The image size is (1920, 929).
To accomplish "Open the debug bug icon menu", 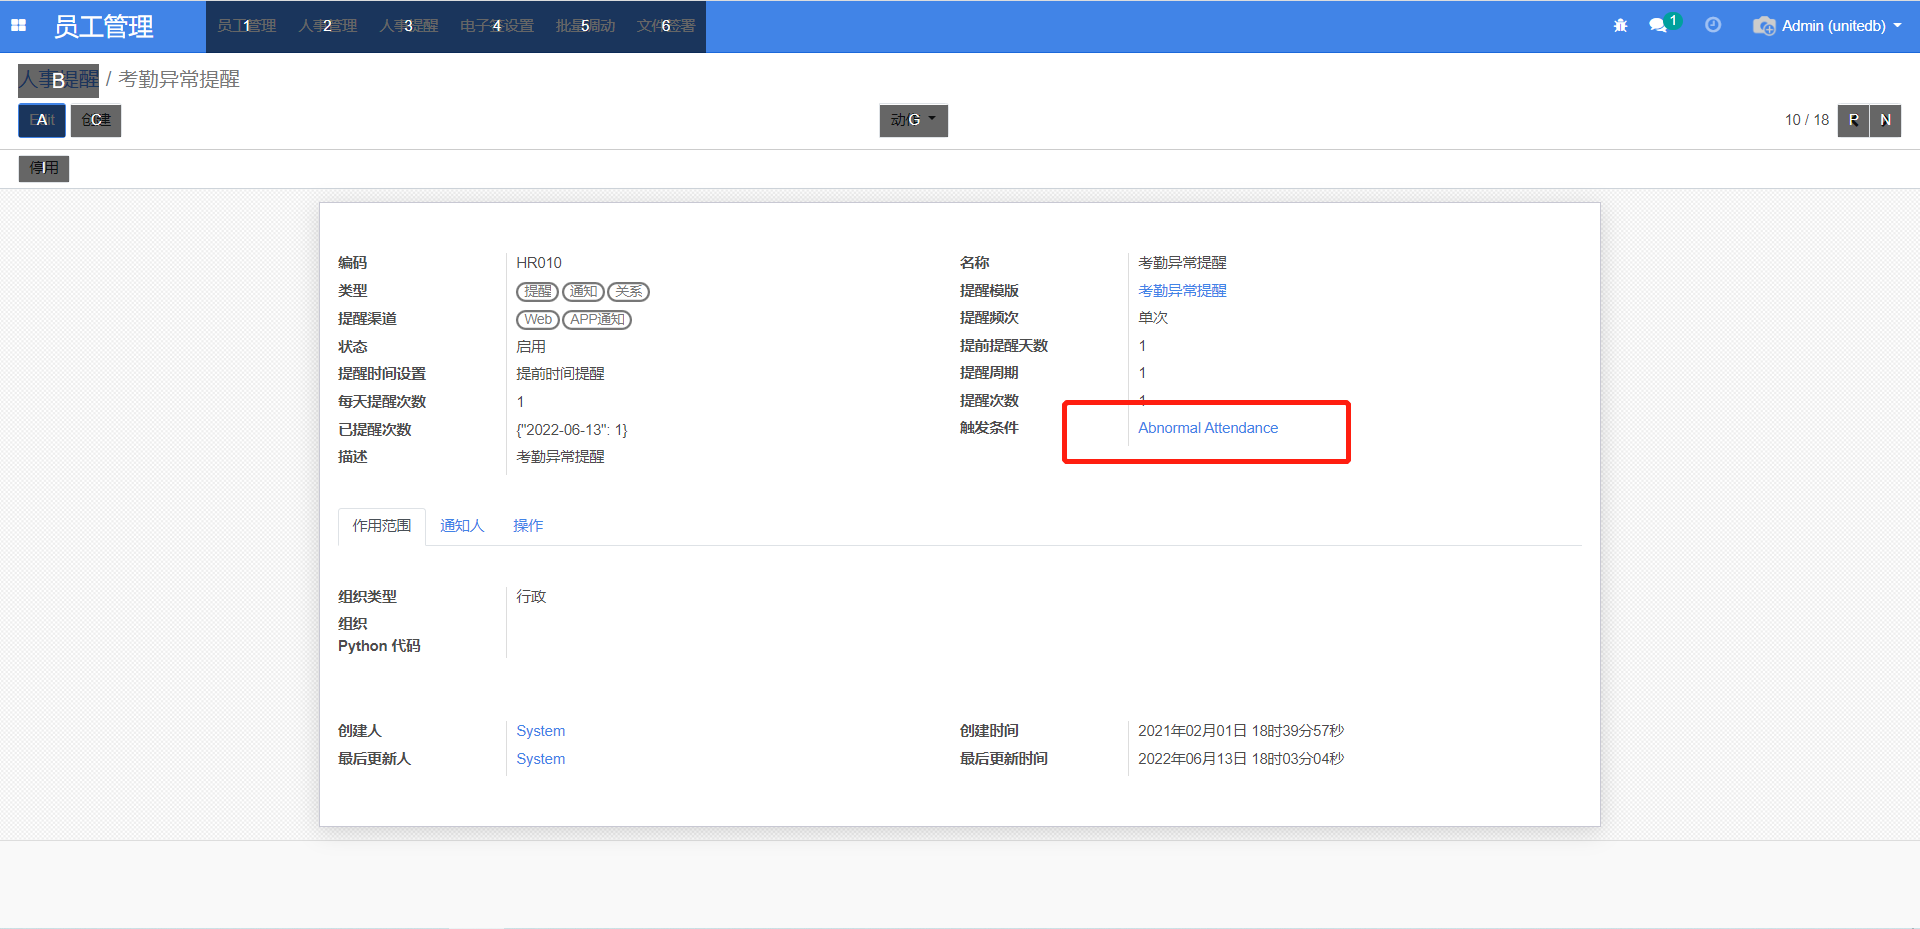I will point(1620,26).
